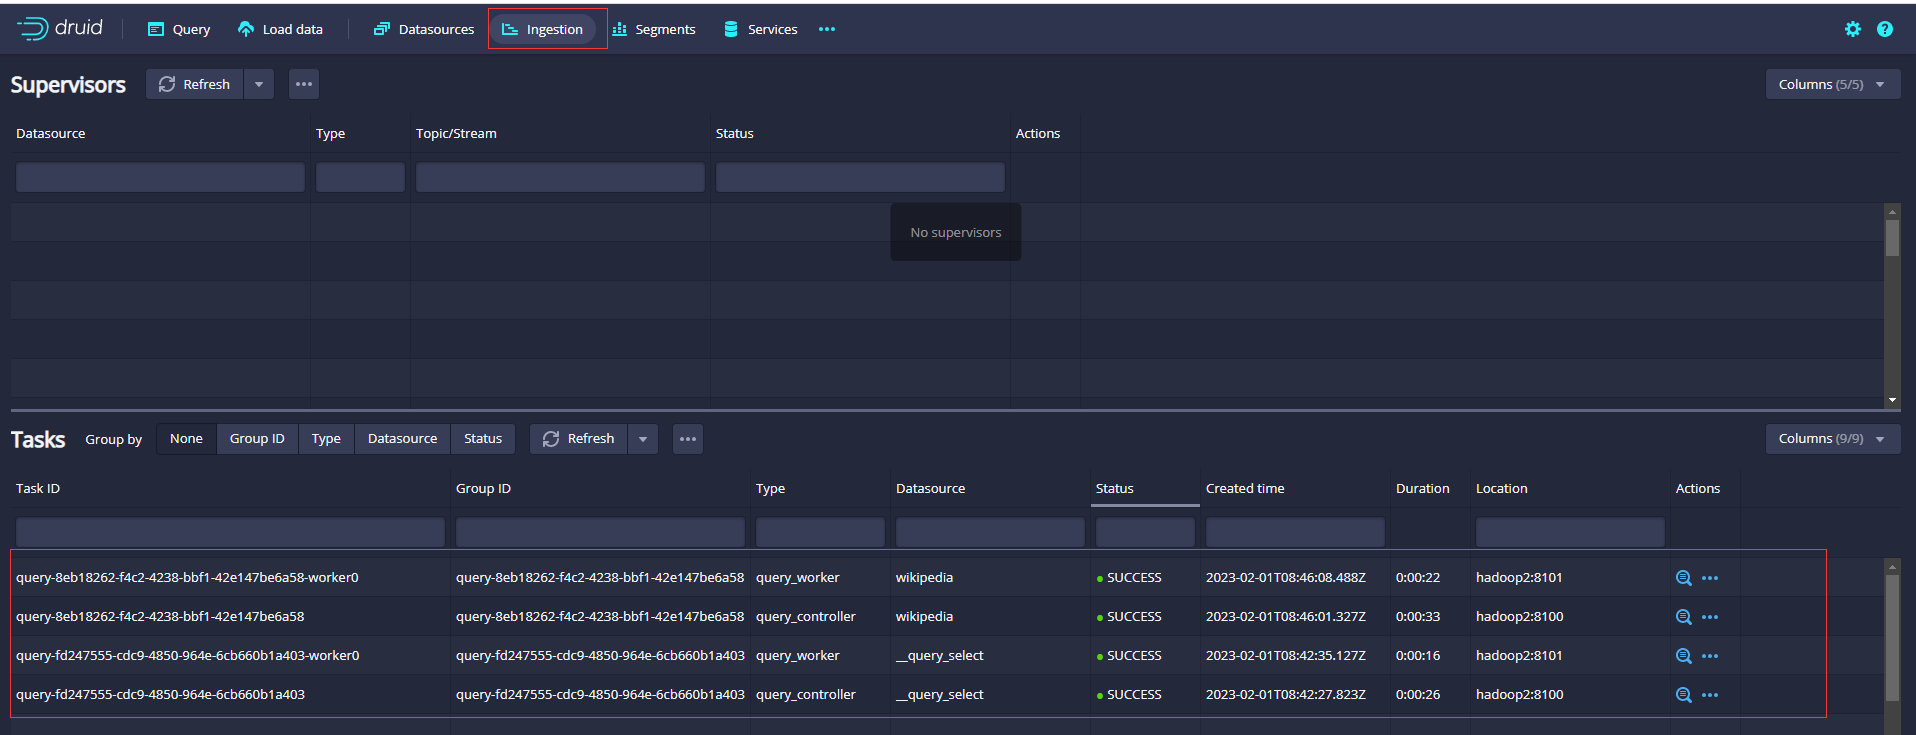Open actions ellipsis for __query_select query_controller task

pyautogui.click(x=1710, y=695)
